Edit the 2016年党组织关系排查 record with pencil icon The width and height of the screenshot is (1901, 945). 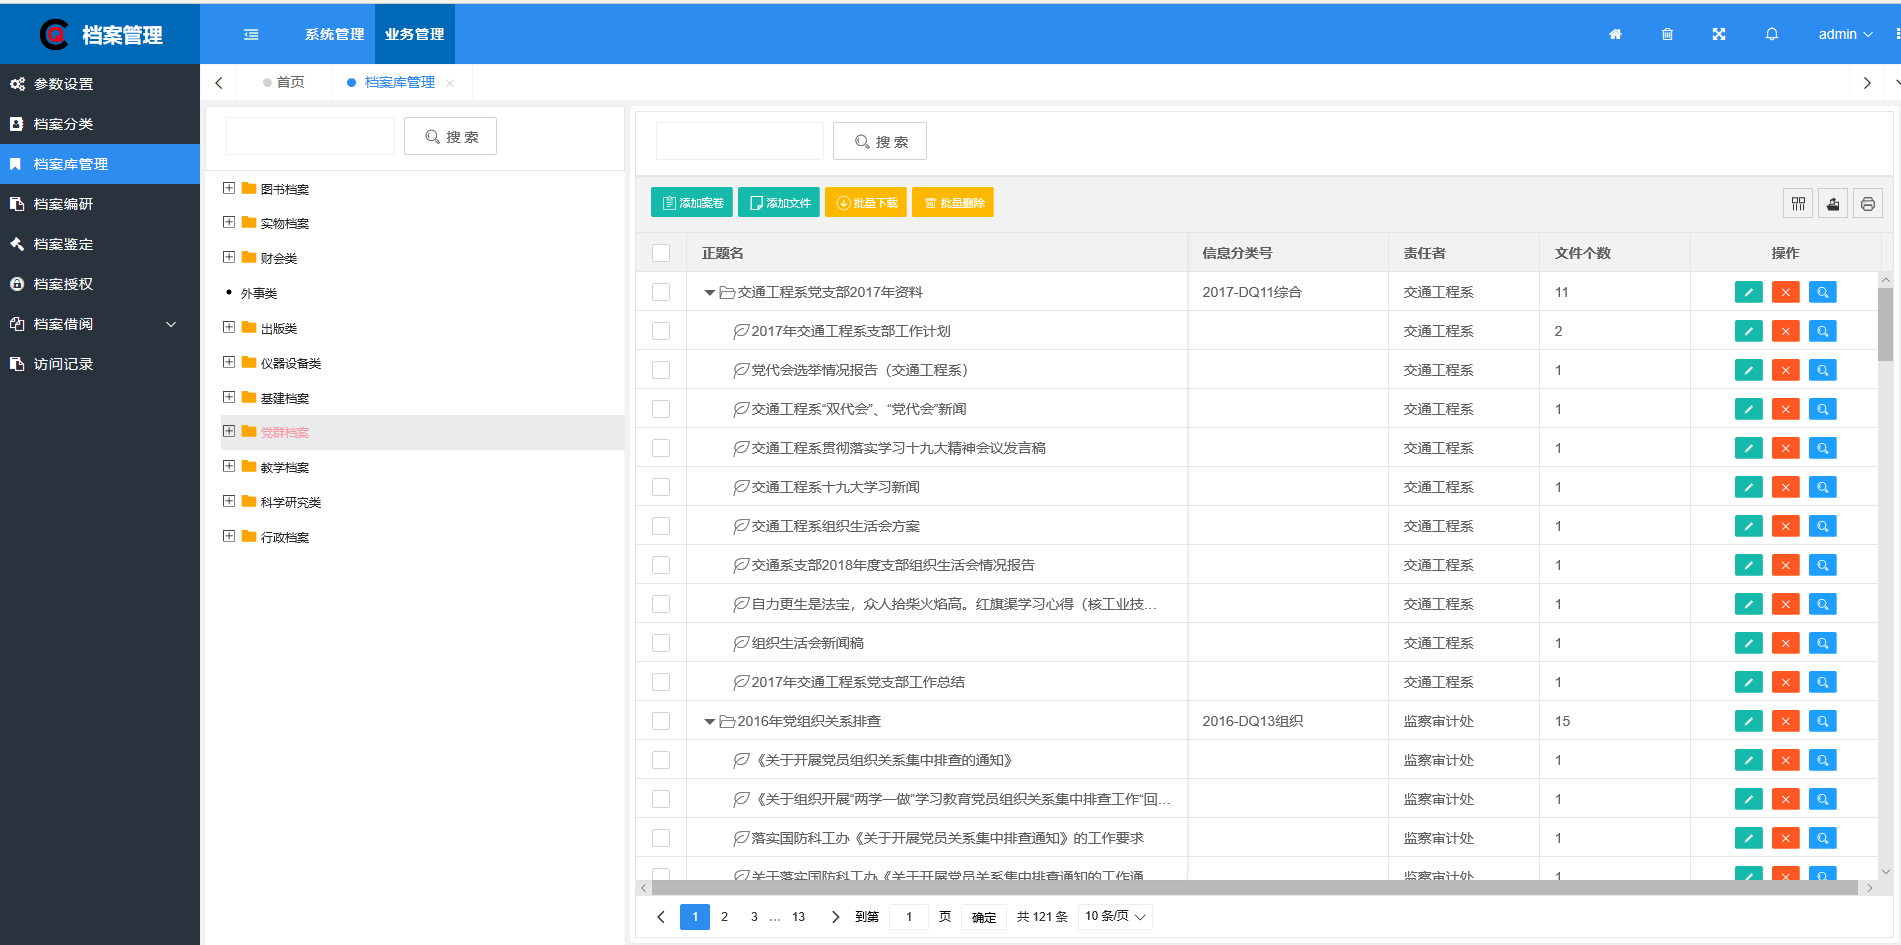[1748, 720]
